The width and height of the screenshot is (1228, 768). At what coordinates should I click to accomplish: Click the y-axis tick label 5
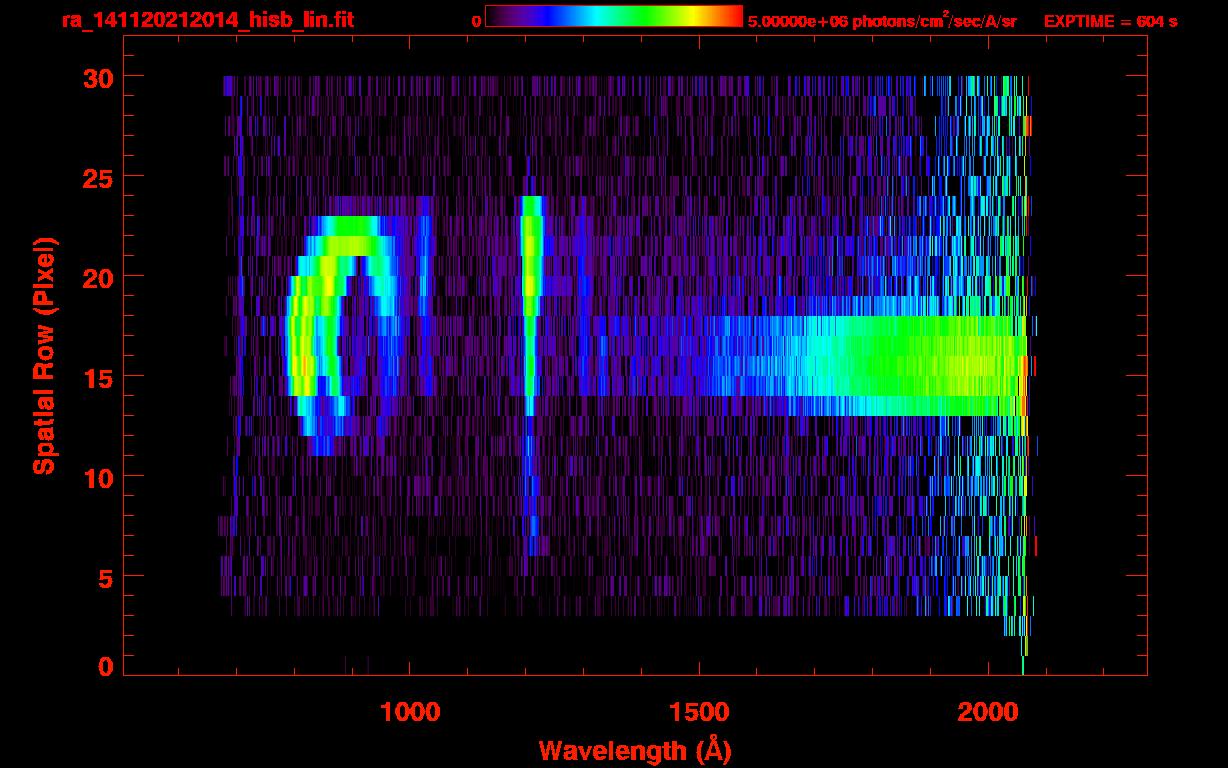(105, 577)
